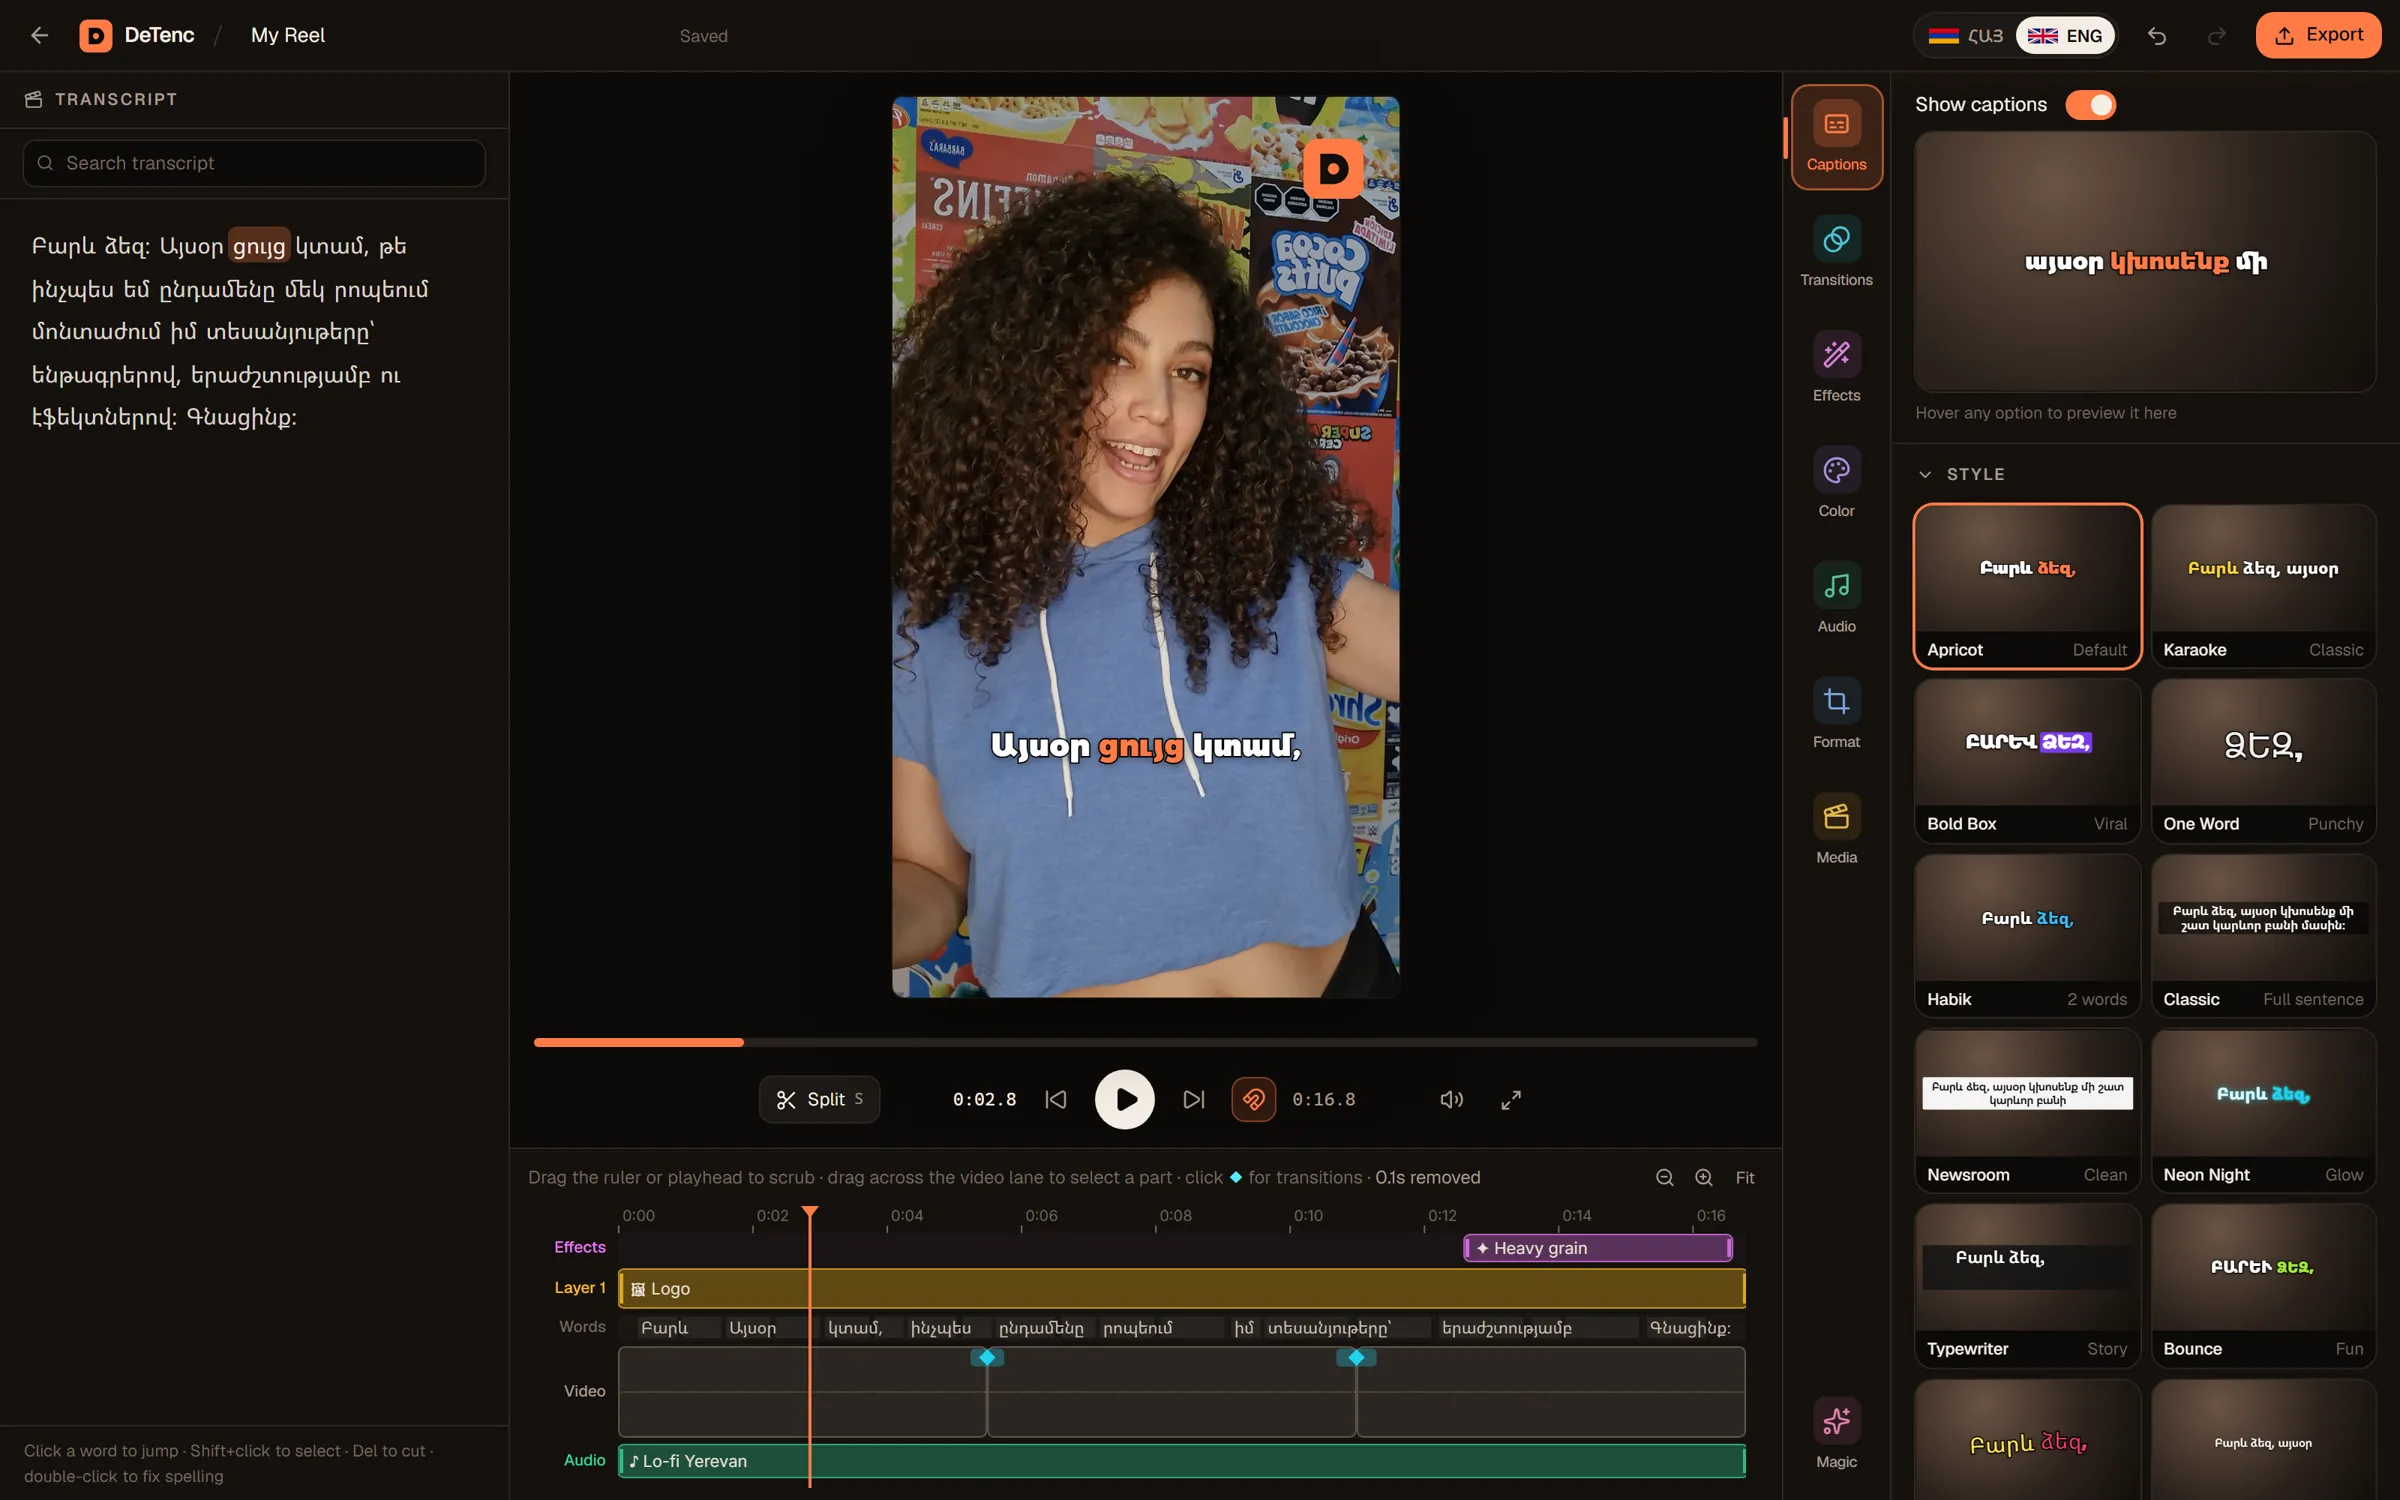The height and width of the screenshot is (1500, 2400).
Task: Click the undo arrow icon
Action: (2156, 36)
